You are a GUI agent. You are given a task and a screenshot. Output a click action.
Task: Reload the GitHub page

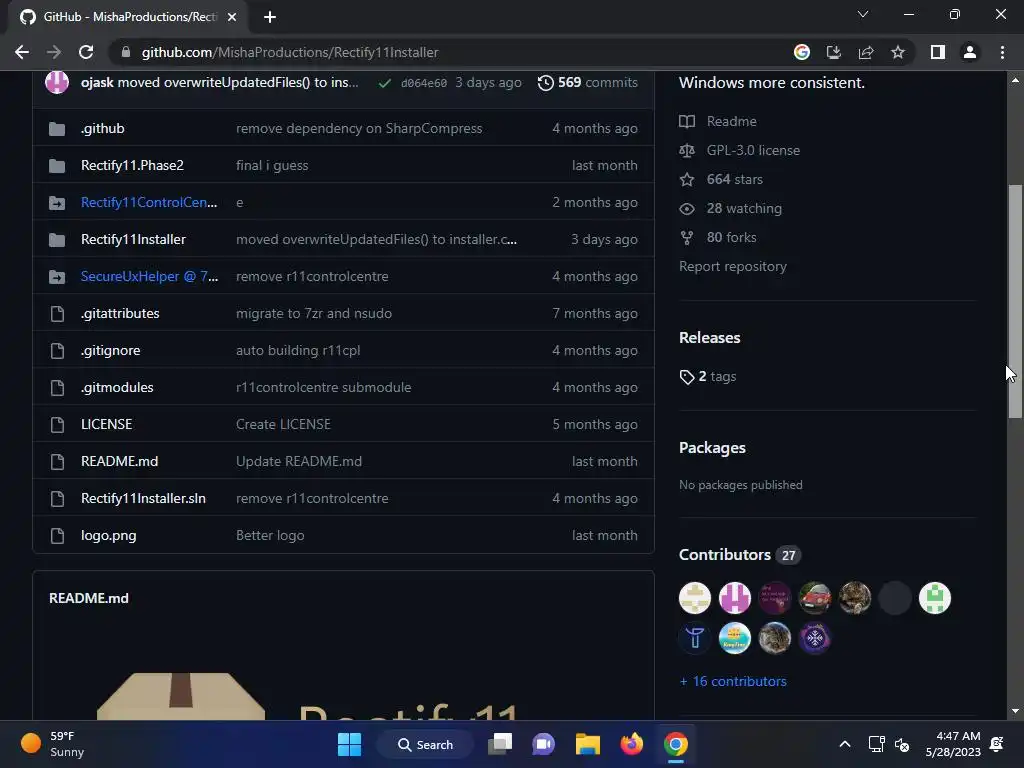tap(86, 52)
